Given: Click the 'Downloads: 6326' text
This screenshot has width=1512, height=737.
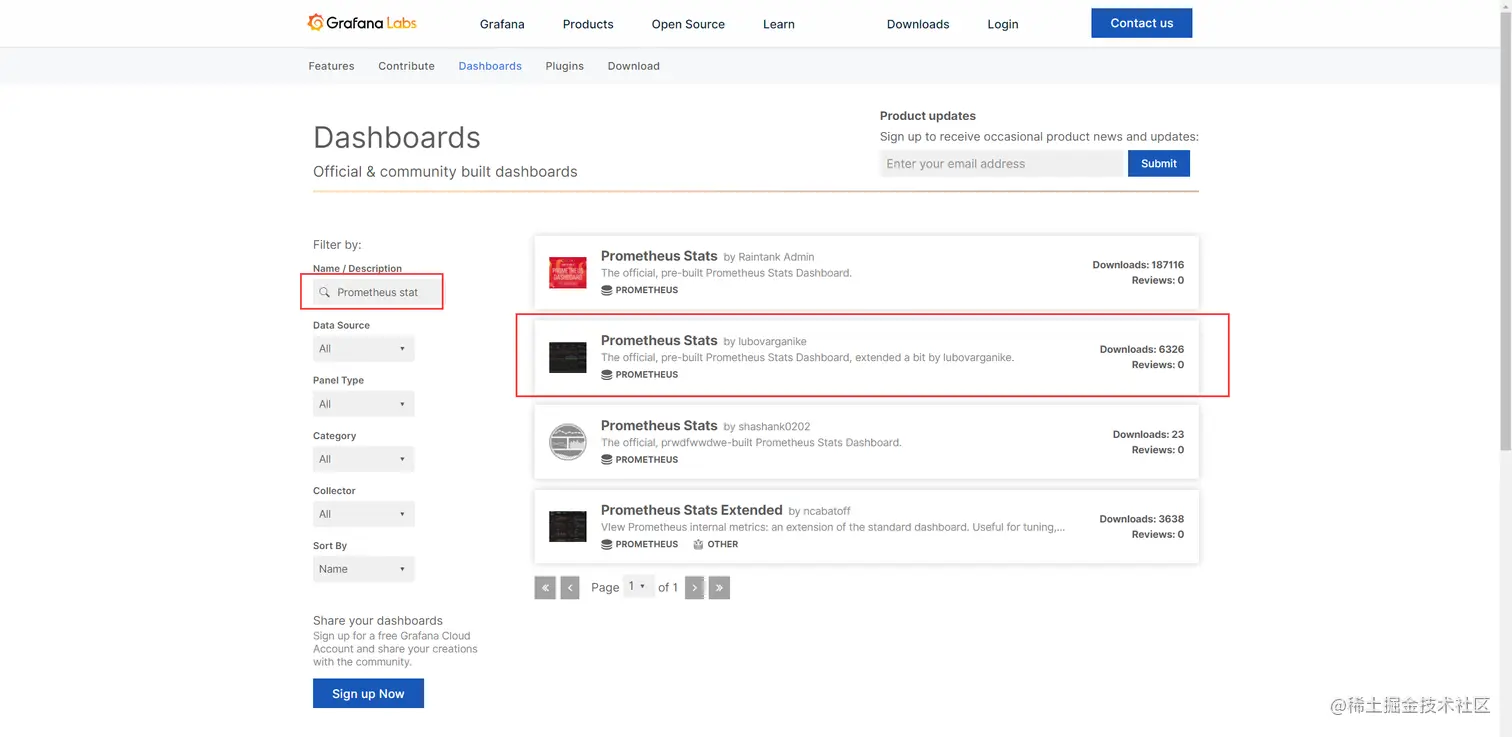Looking at the screenshot, I should (1142, 349).
